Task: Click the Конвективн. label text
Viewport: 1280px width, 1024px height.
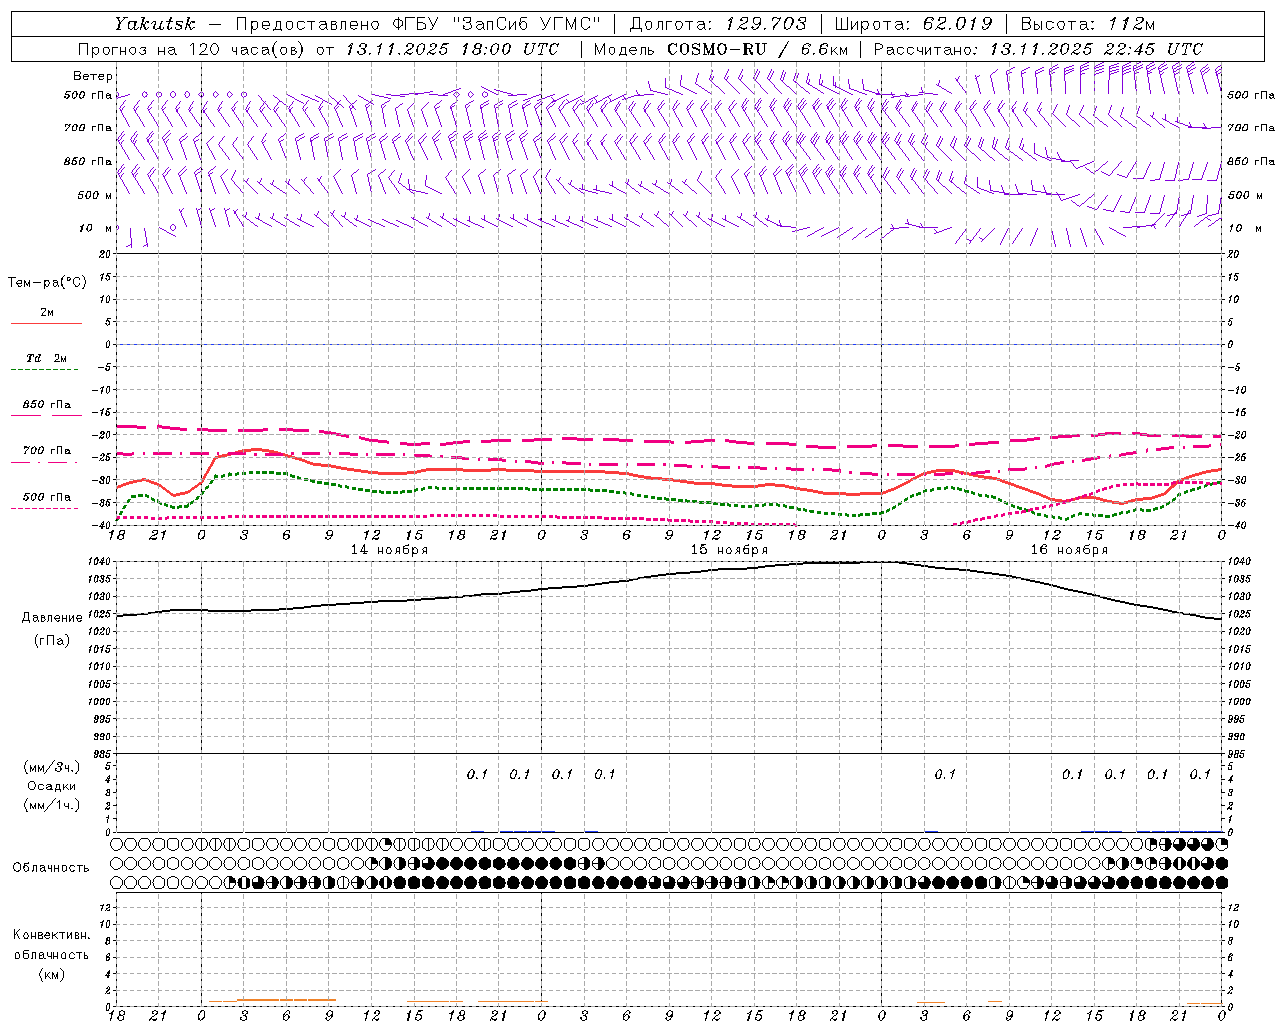Action: click(51, 935)
